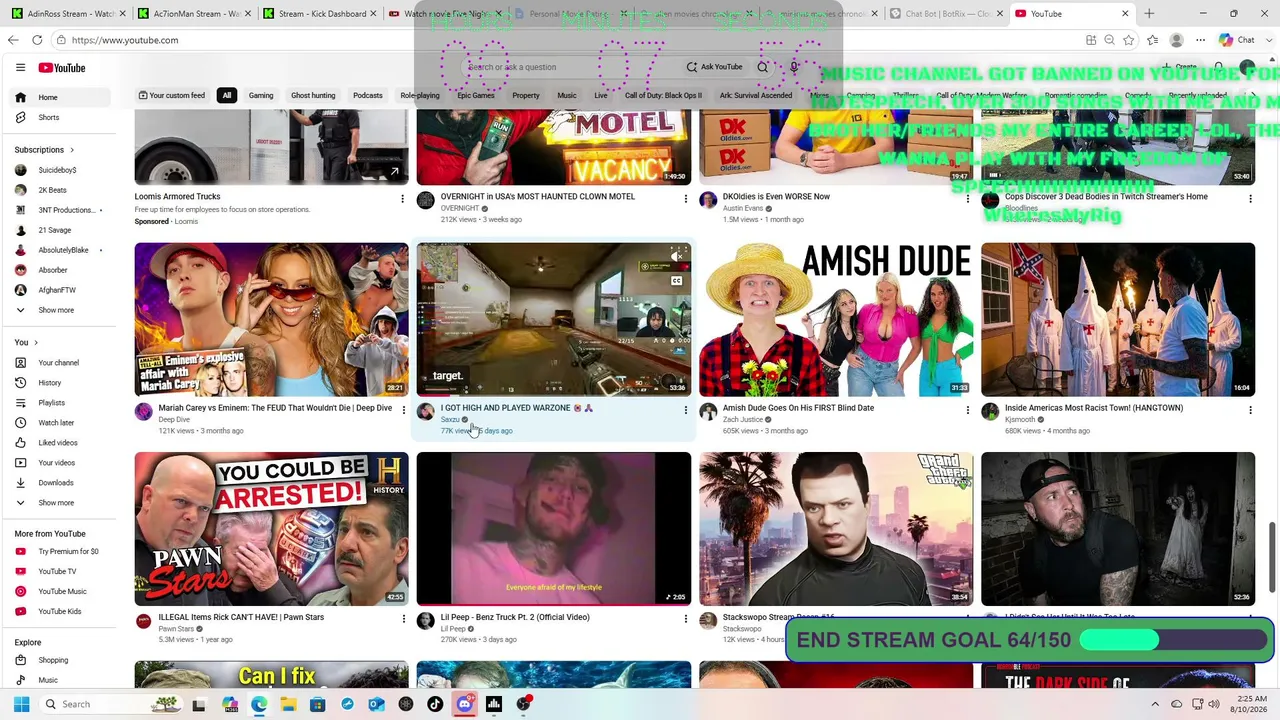
Task: Reload the YouTube page
Action: [37, 40]
